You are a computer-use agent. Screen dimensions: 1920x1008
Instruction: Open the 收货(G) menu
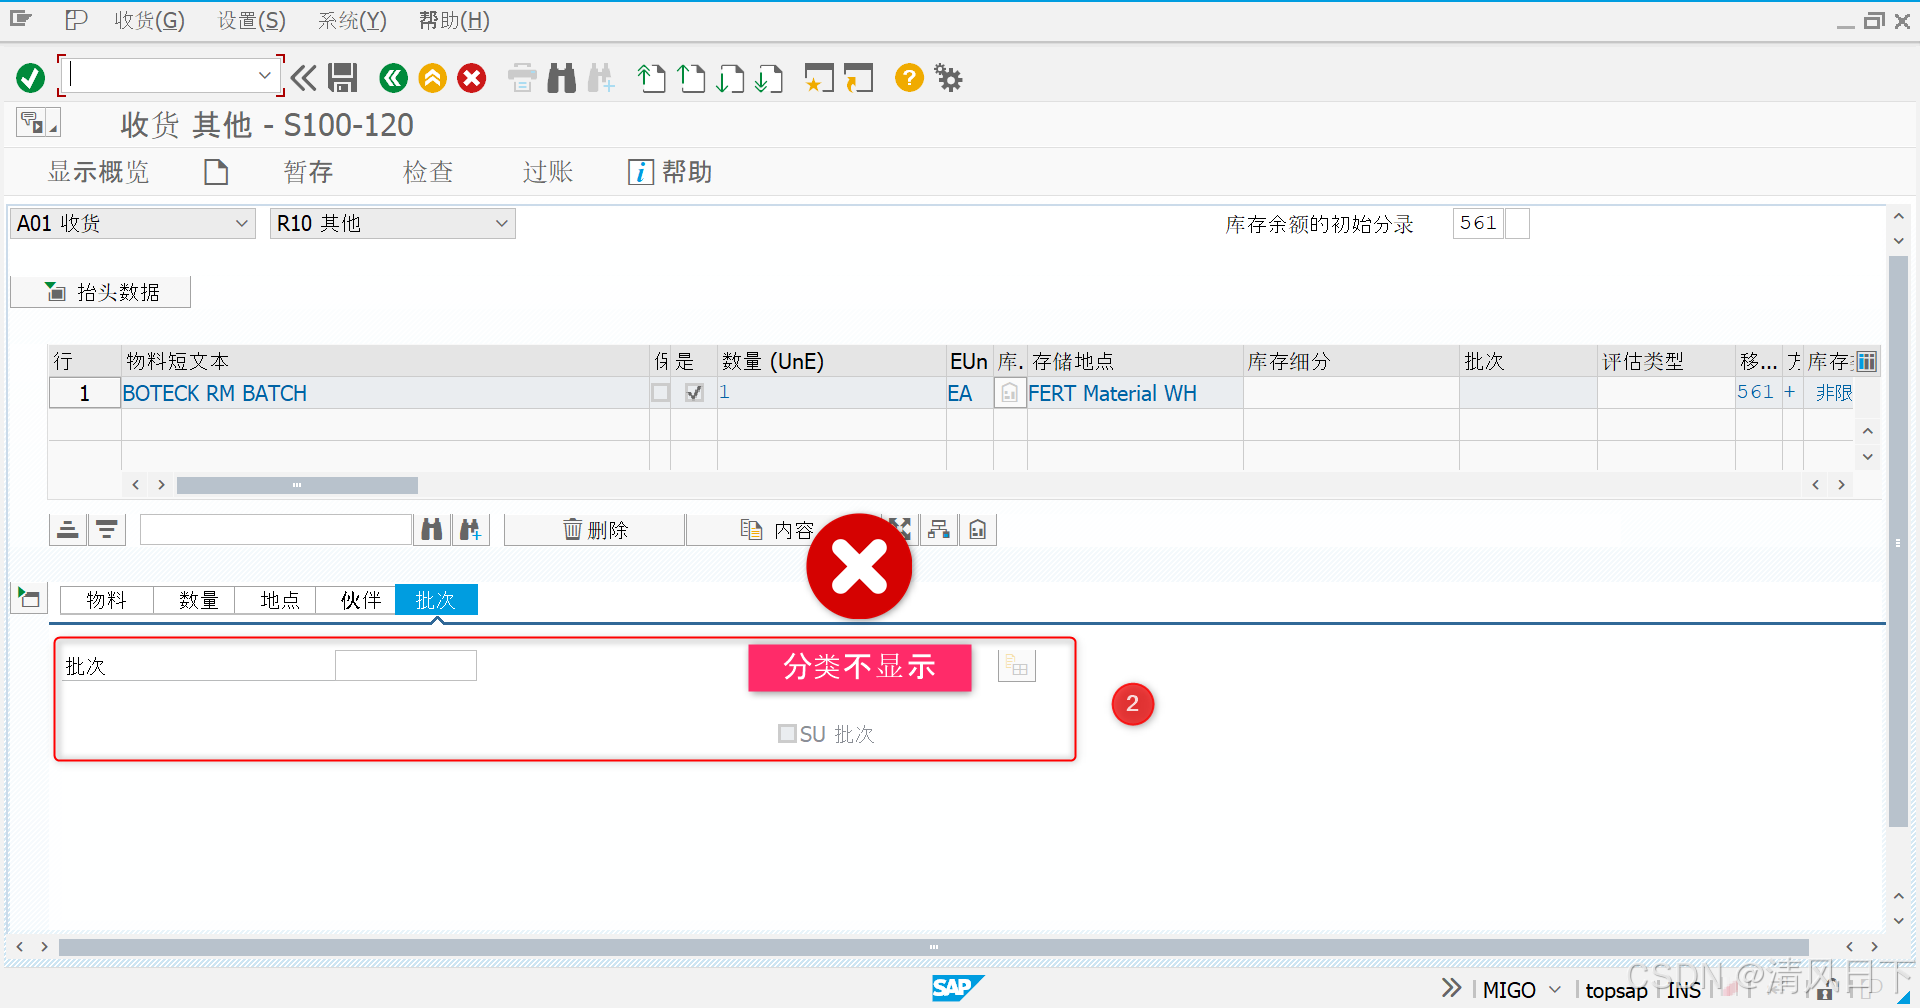point(149,20)
